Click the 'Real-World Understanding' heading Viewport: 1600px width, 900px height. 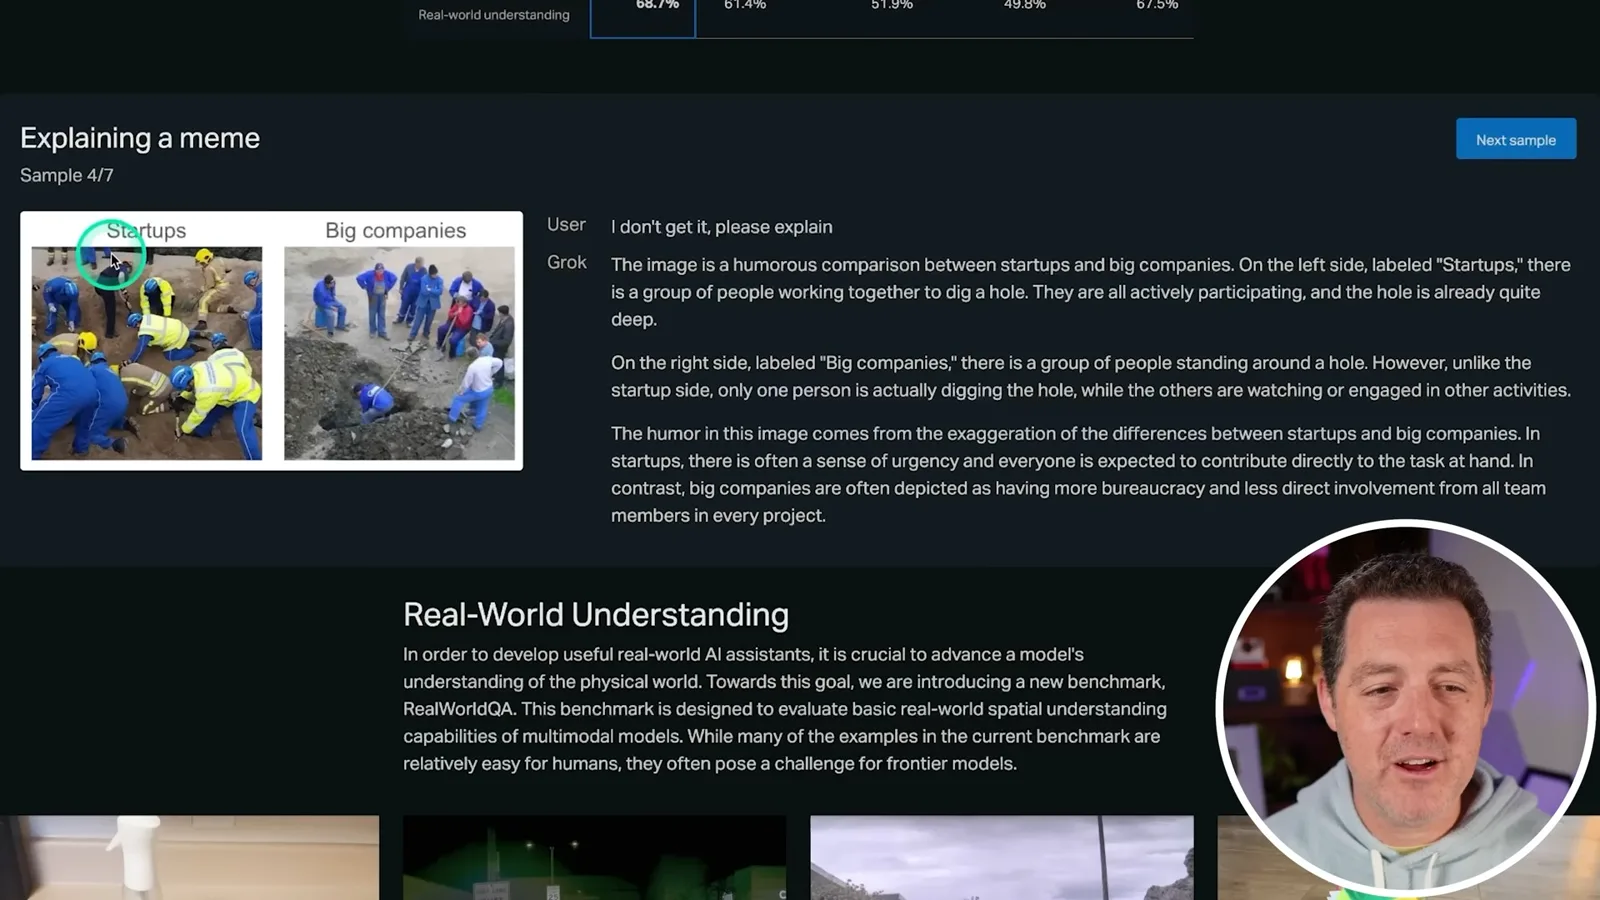pyautogui.click(x=596, y=614)
